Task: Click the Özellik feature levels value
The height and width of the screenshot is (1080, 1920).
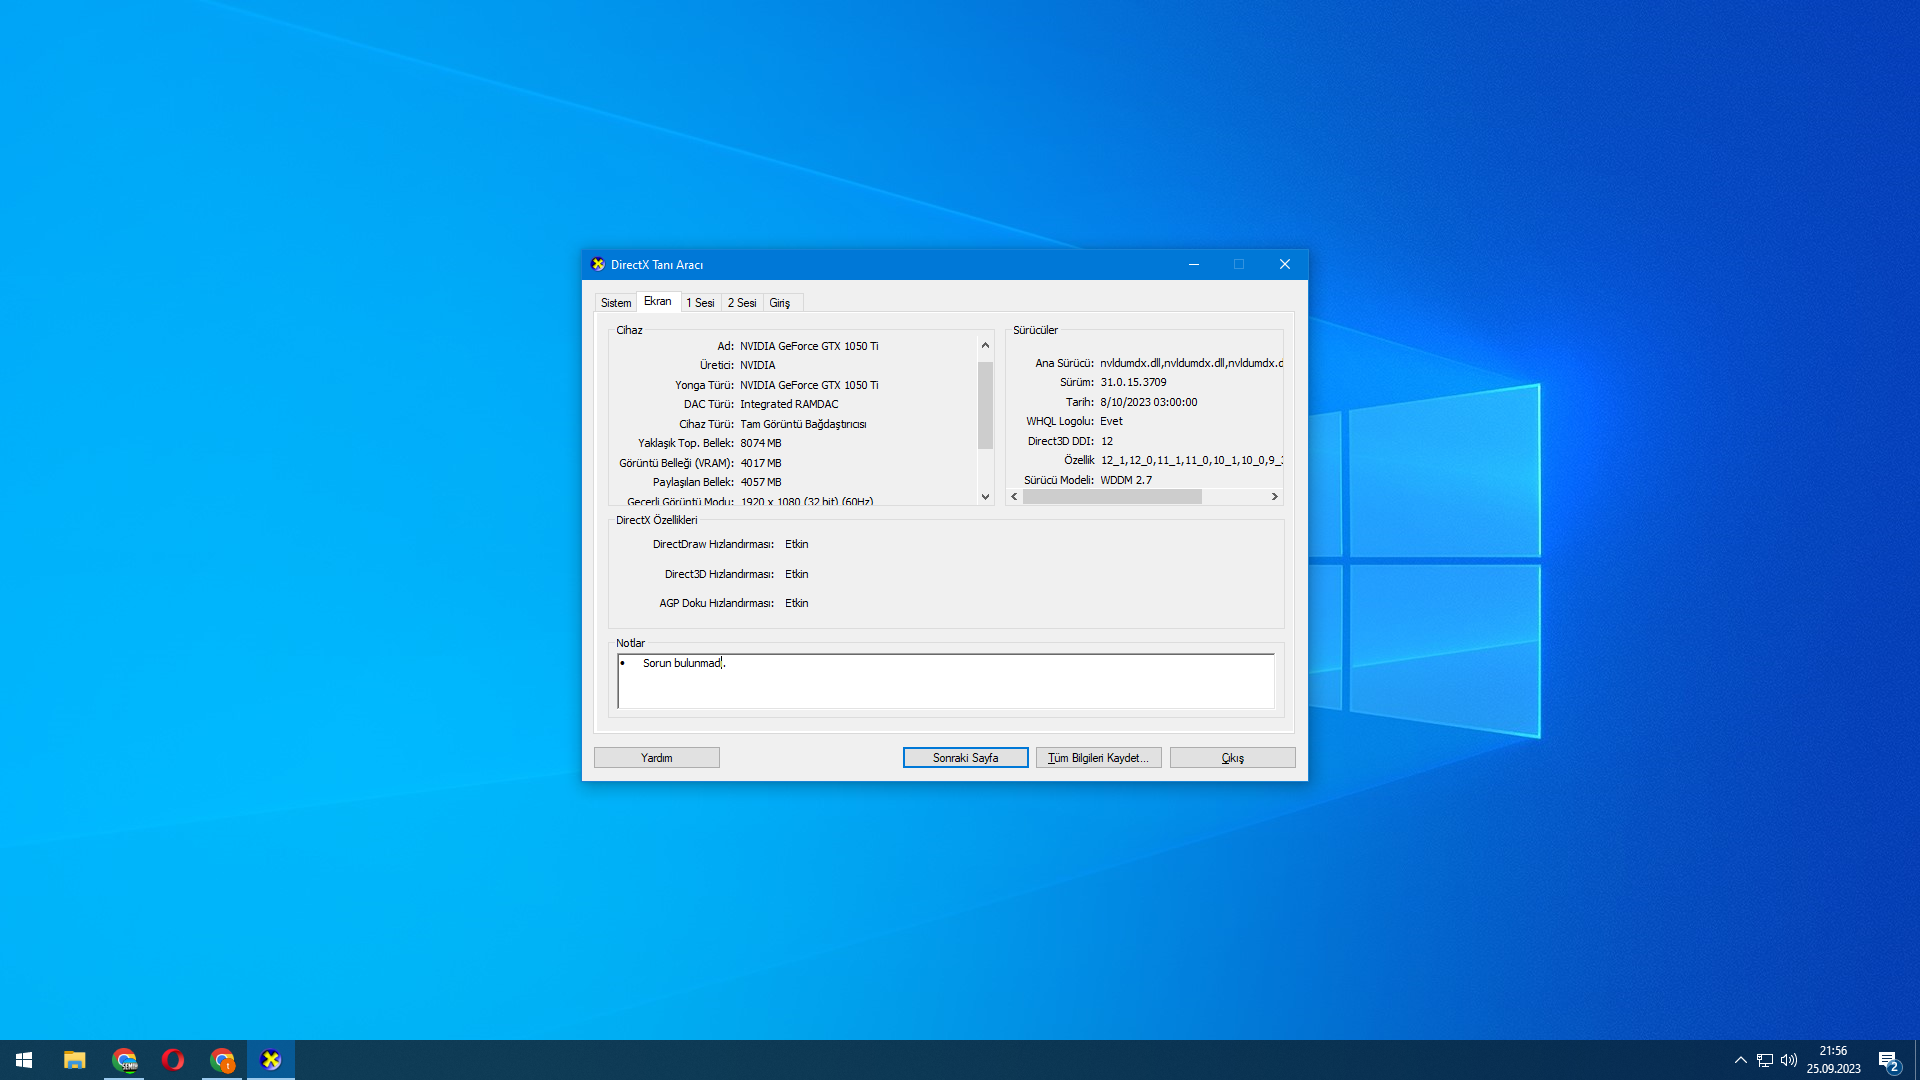Action: point(1191,461)
